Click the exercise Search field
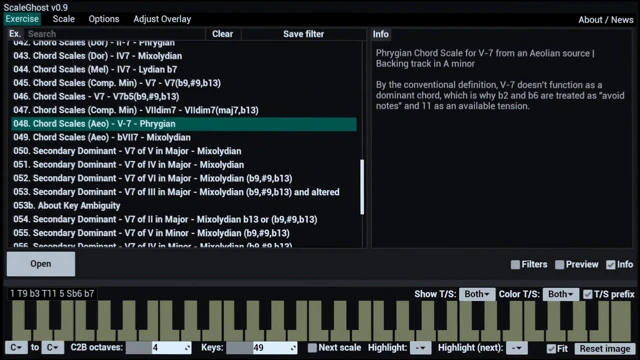 (x=115, y=34)
